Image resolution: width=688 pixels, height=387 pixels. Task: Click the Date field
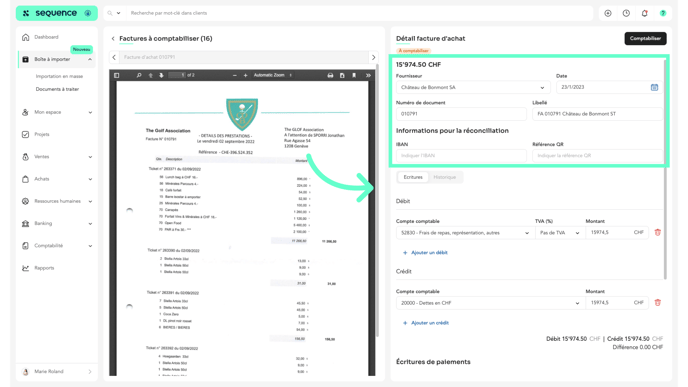609,87
